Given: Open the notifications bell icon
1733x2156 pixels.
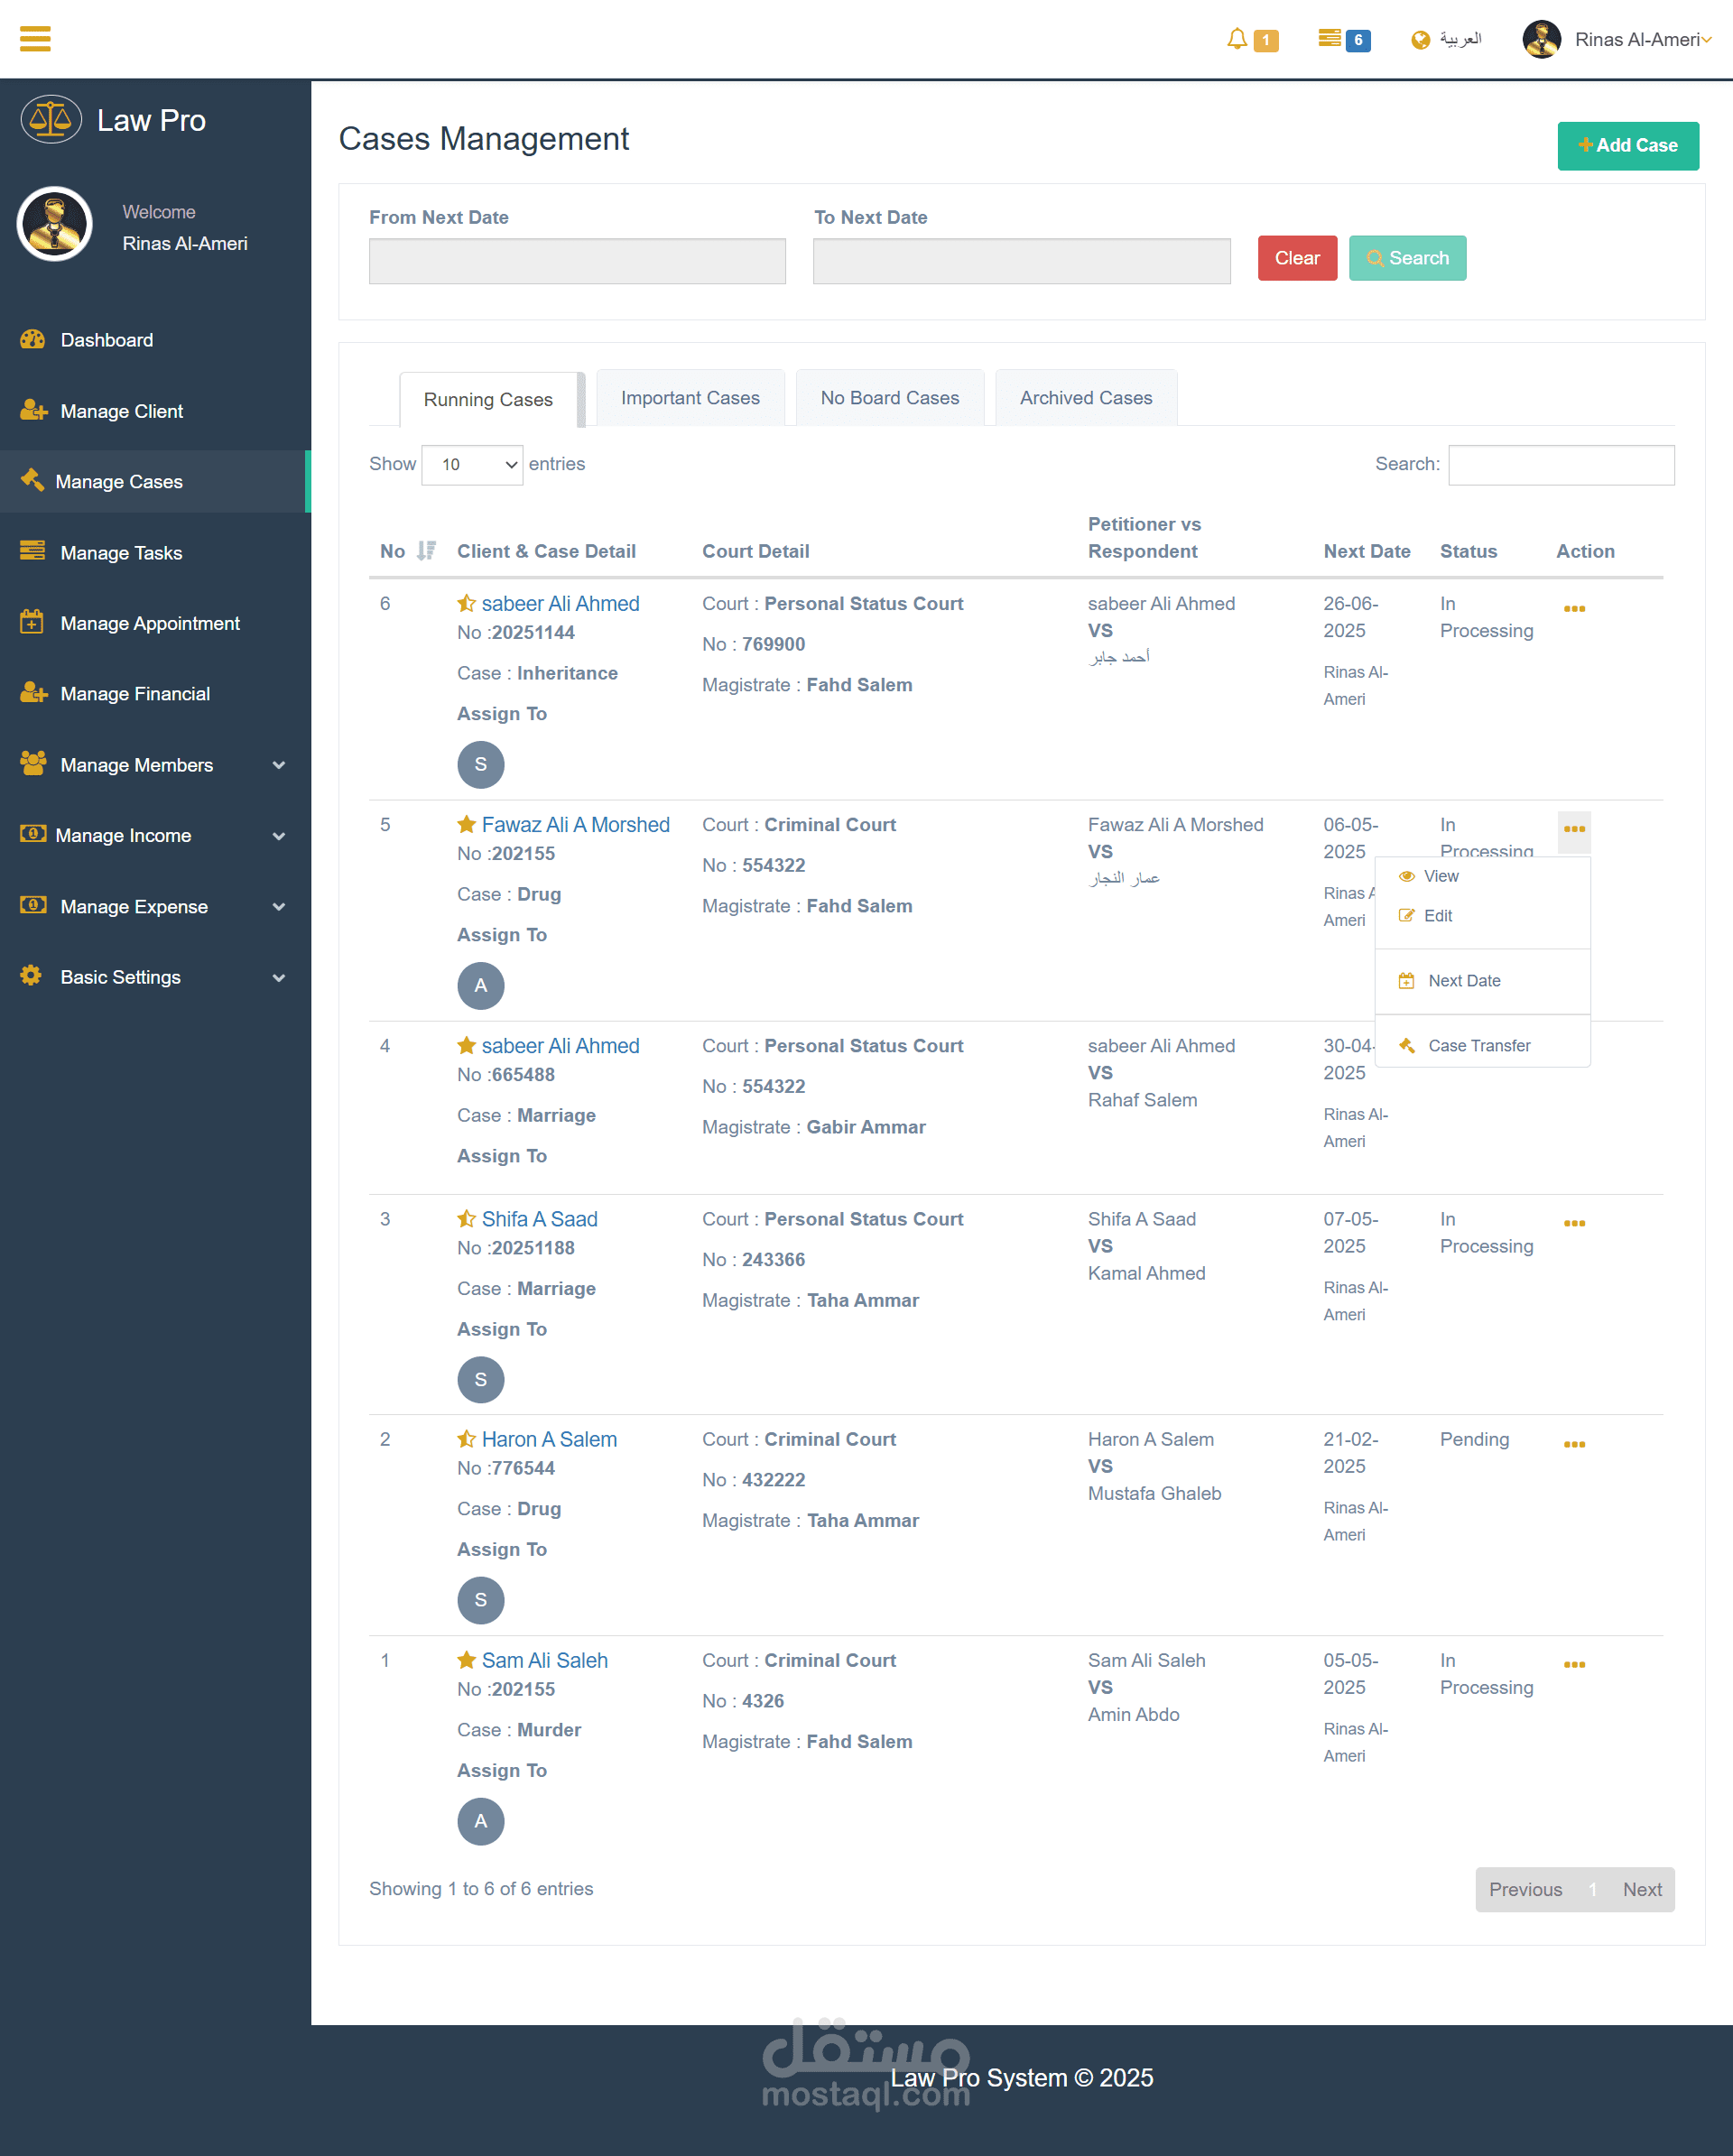Looking at the screenshot, I should click(x=1237, y=39).
